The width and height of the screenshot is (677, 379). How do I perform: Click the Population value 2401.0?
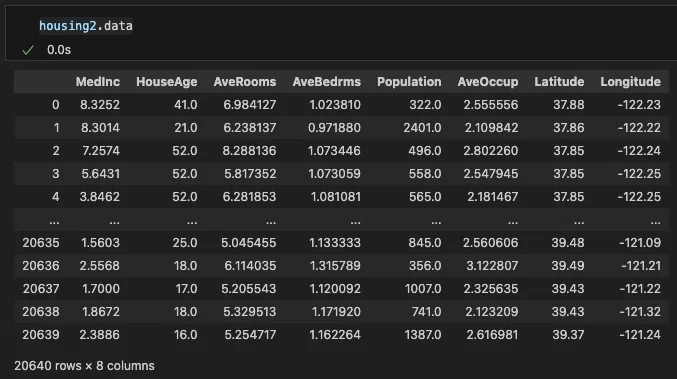pyautogui.click(x=422, y=128)
